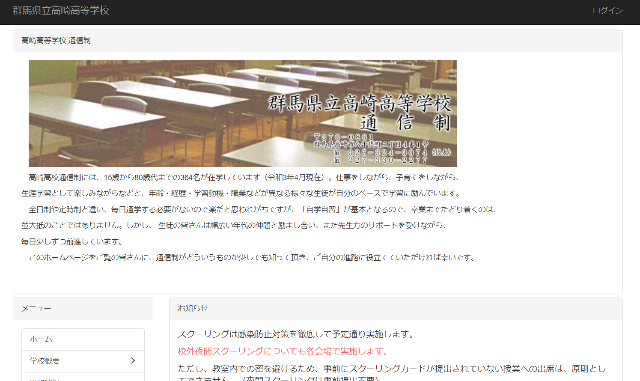Click the notice line starting ただし、教室内での密
The width and height of the screenshot is (640, 381).
tap(391, 369)
